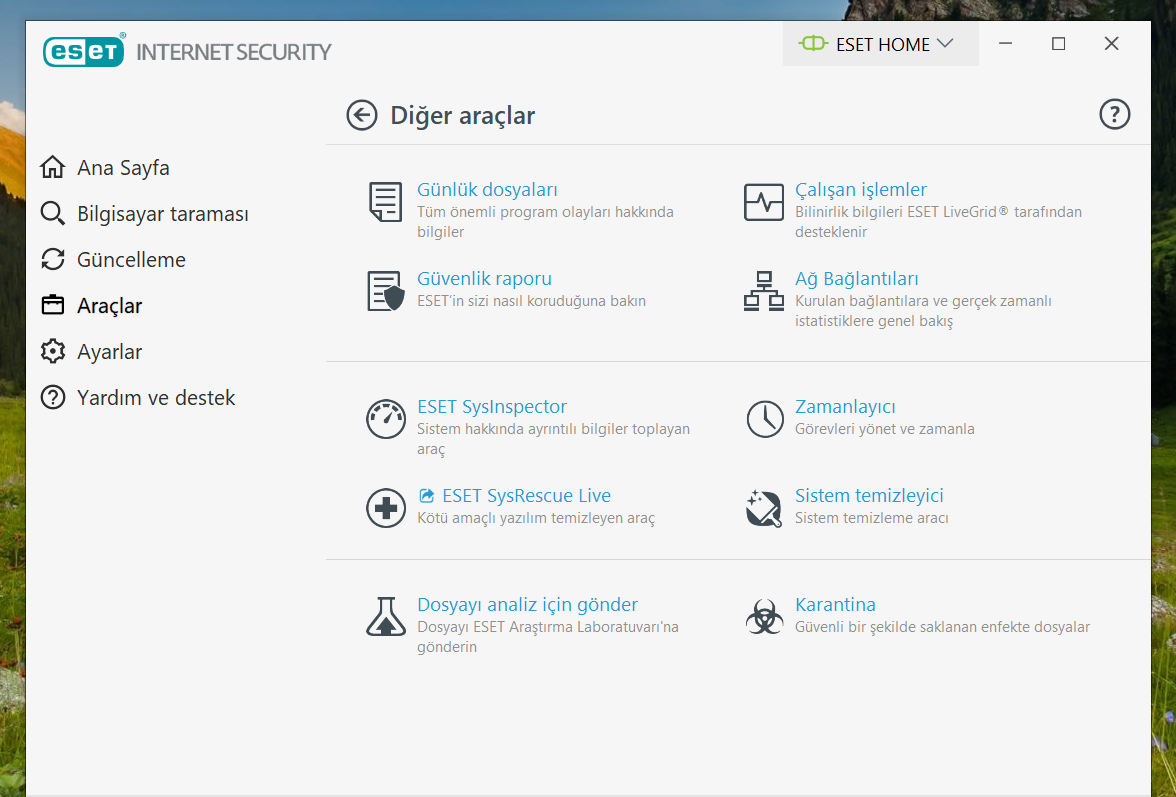Click the Zamanlayıcı clock icon
Viewport: 1176px width, 797px height.
click(x=765, y=418)
